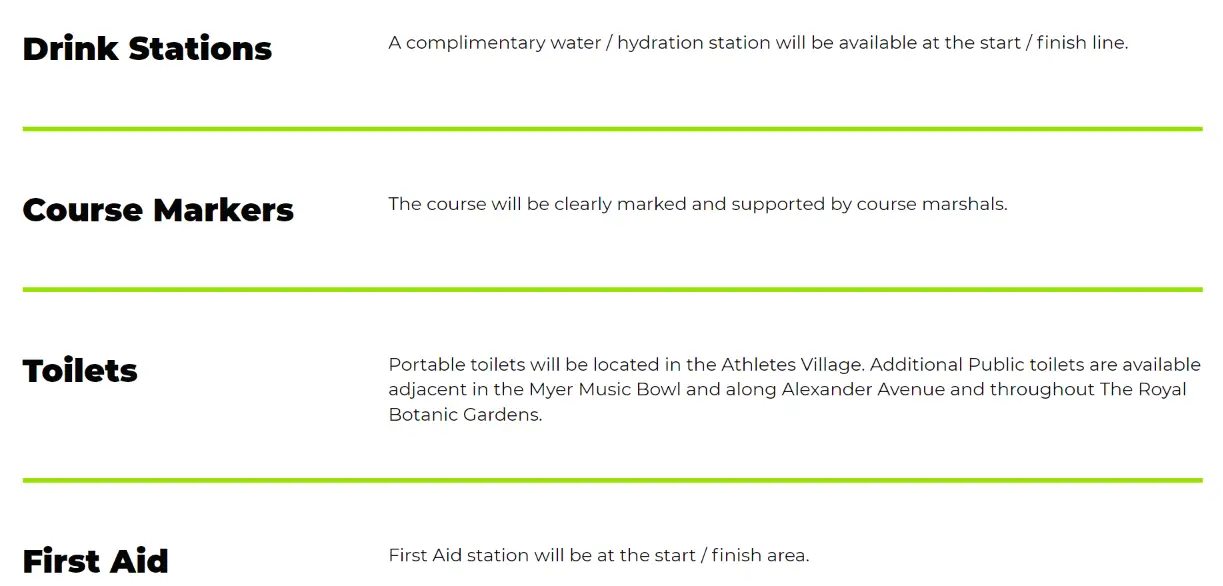Click the First Aid station location sentence

[x=599, y=555]
